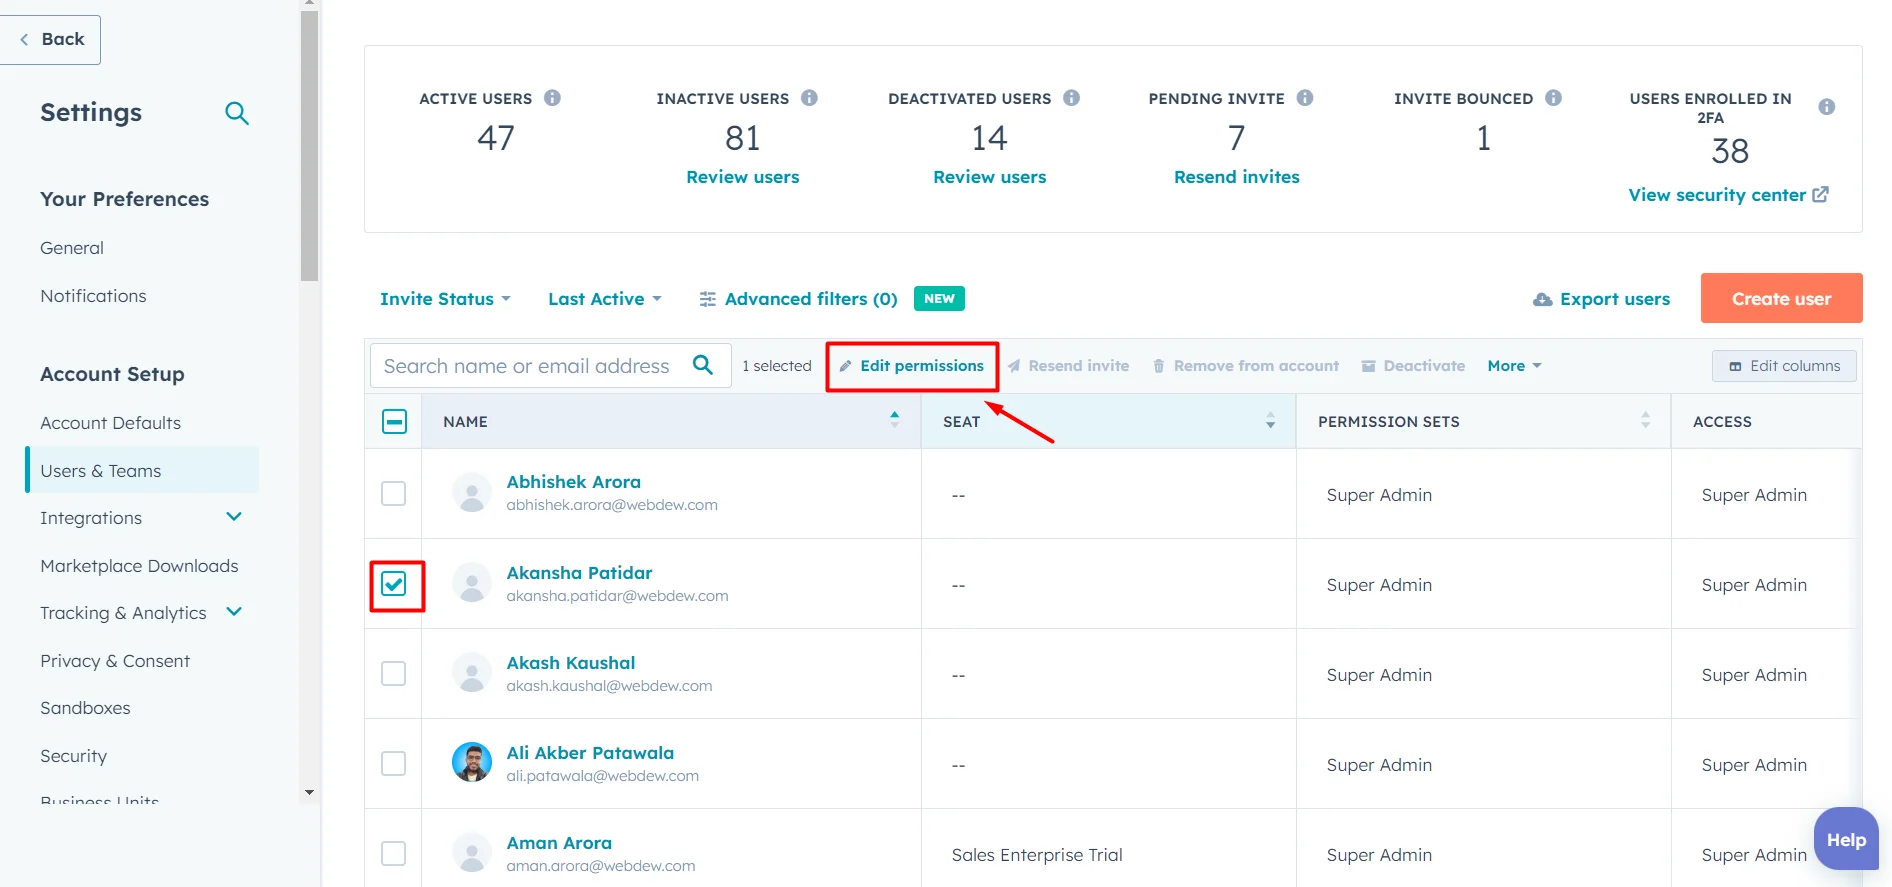Click the info icon for Invite Bounced
This screenshot has height=887, width=1892.
click(1553, 98)
